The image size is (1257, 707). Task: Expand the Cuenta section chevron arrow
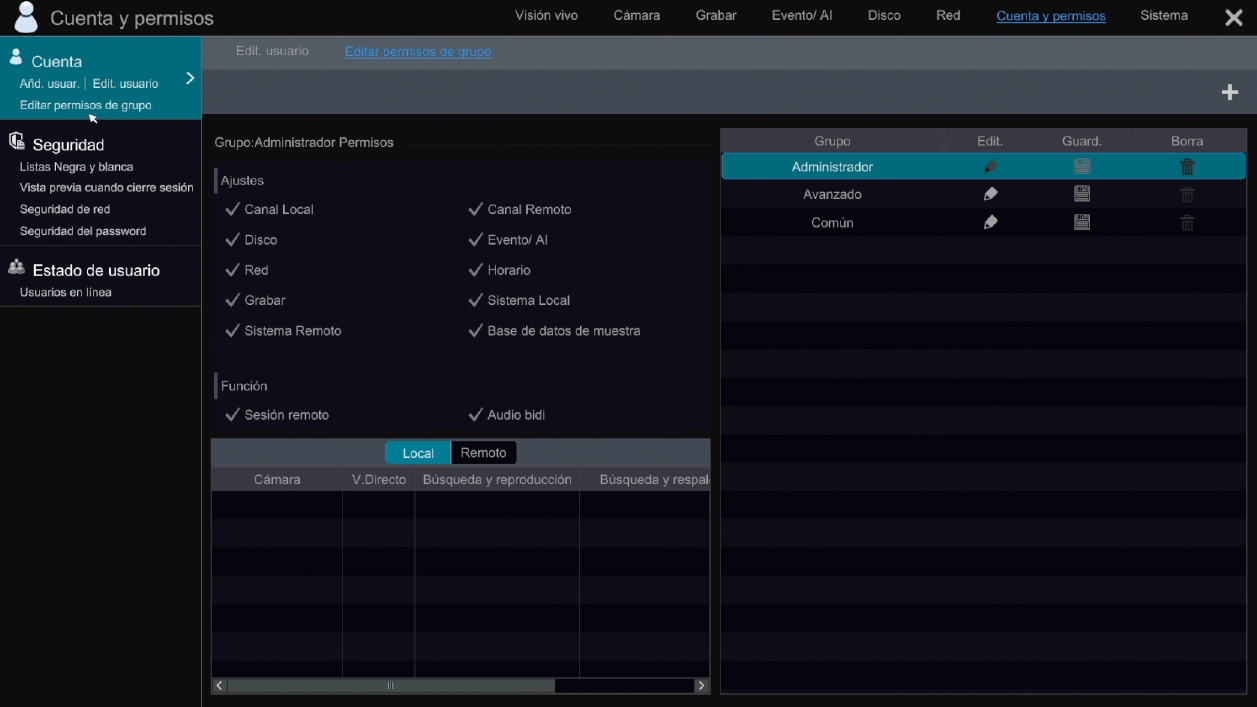coord(190,78)
